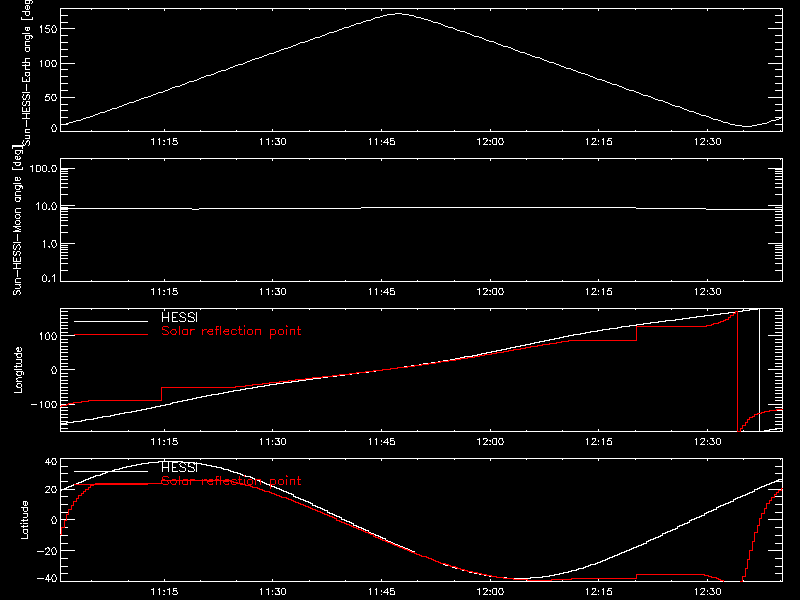Click 11:45 time label under Moon angle plot
The image size is (800, 600).
[x=382, y=292]
